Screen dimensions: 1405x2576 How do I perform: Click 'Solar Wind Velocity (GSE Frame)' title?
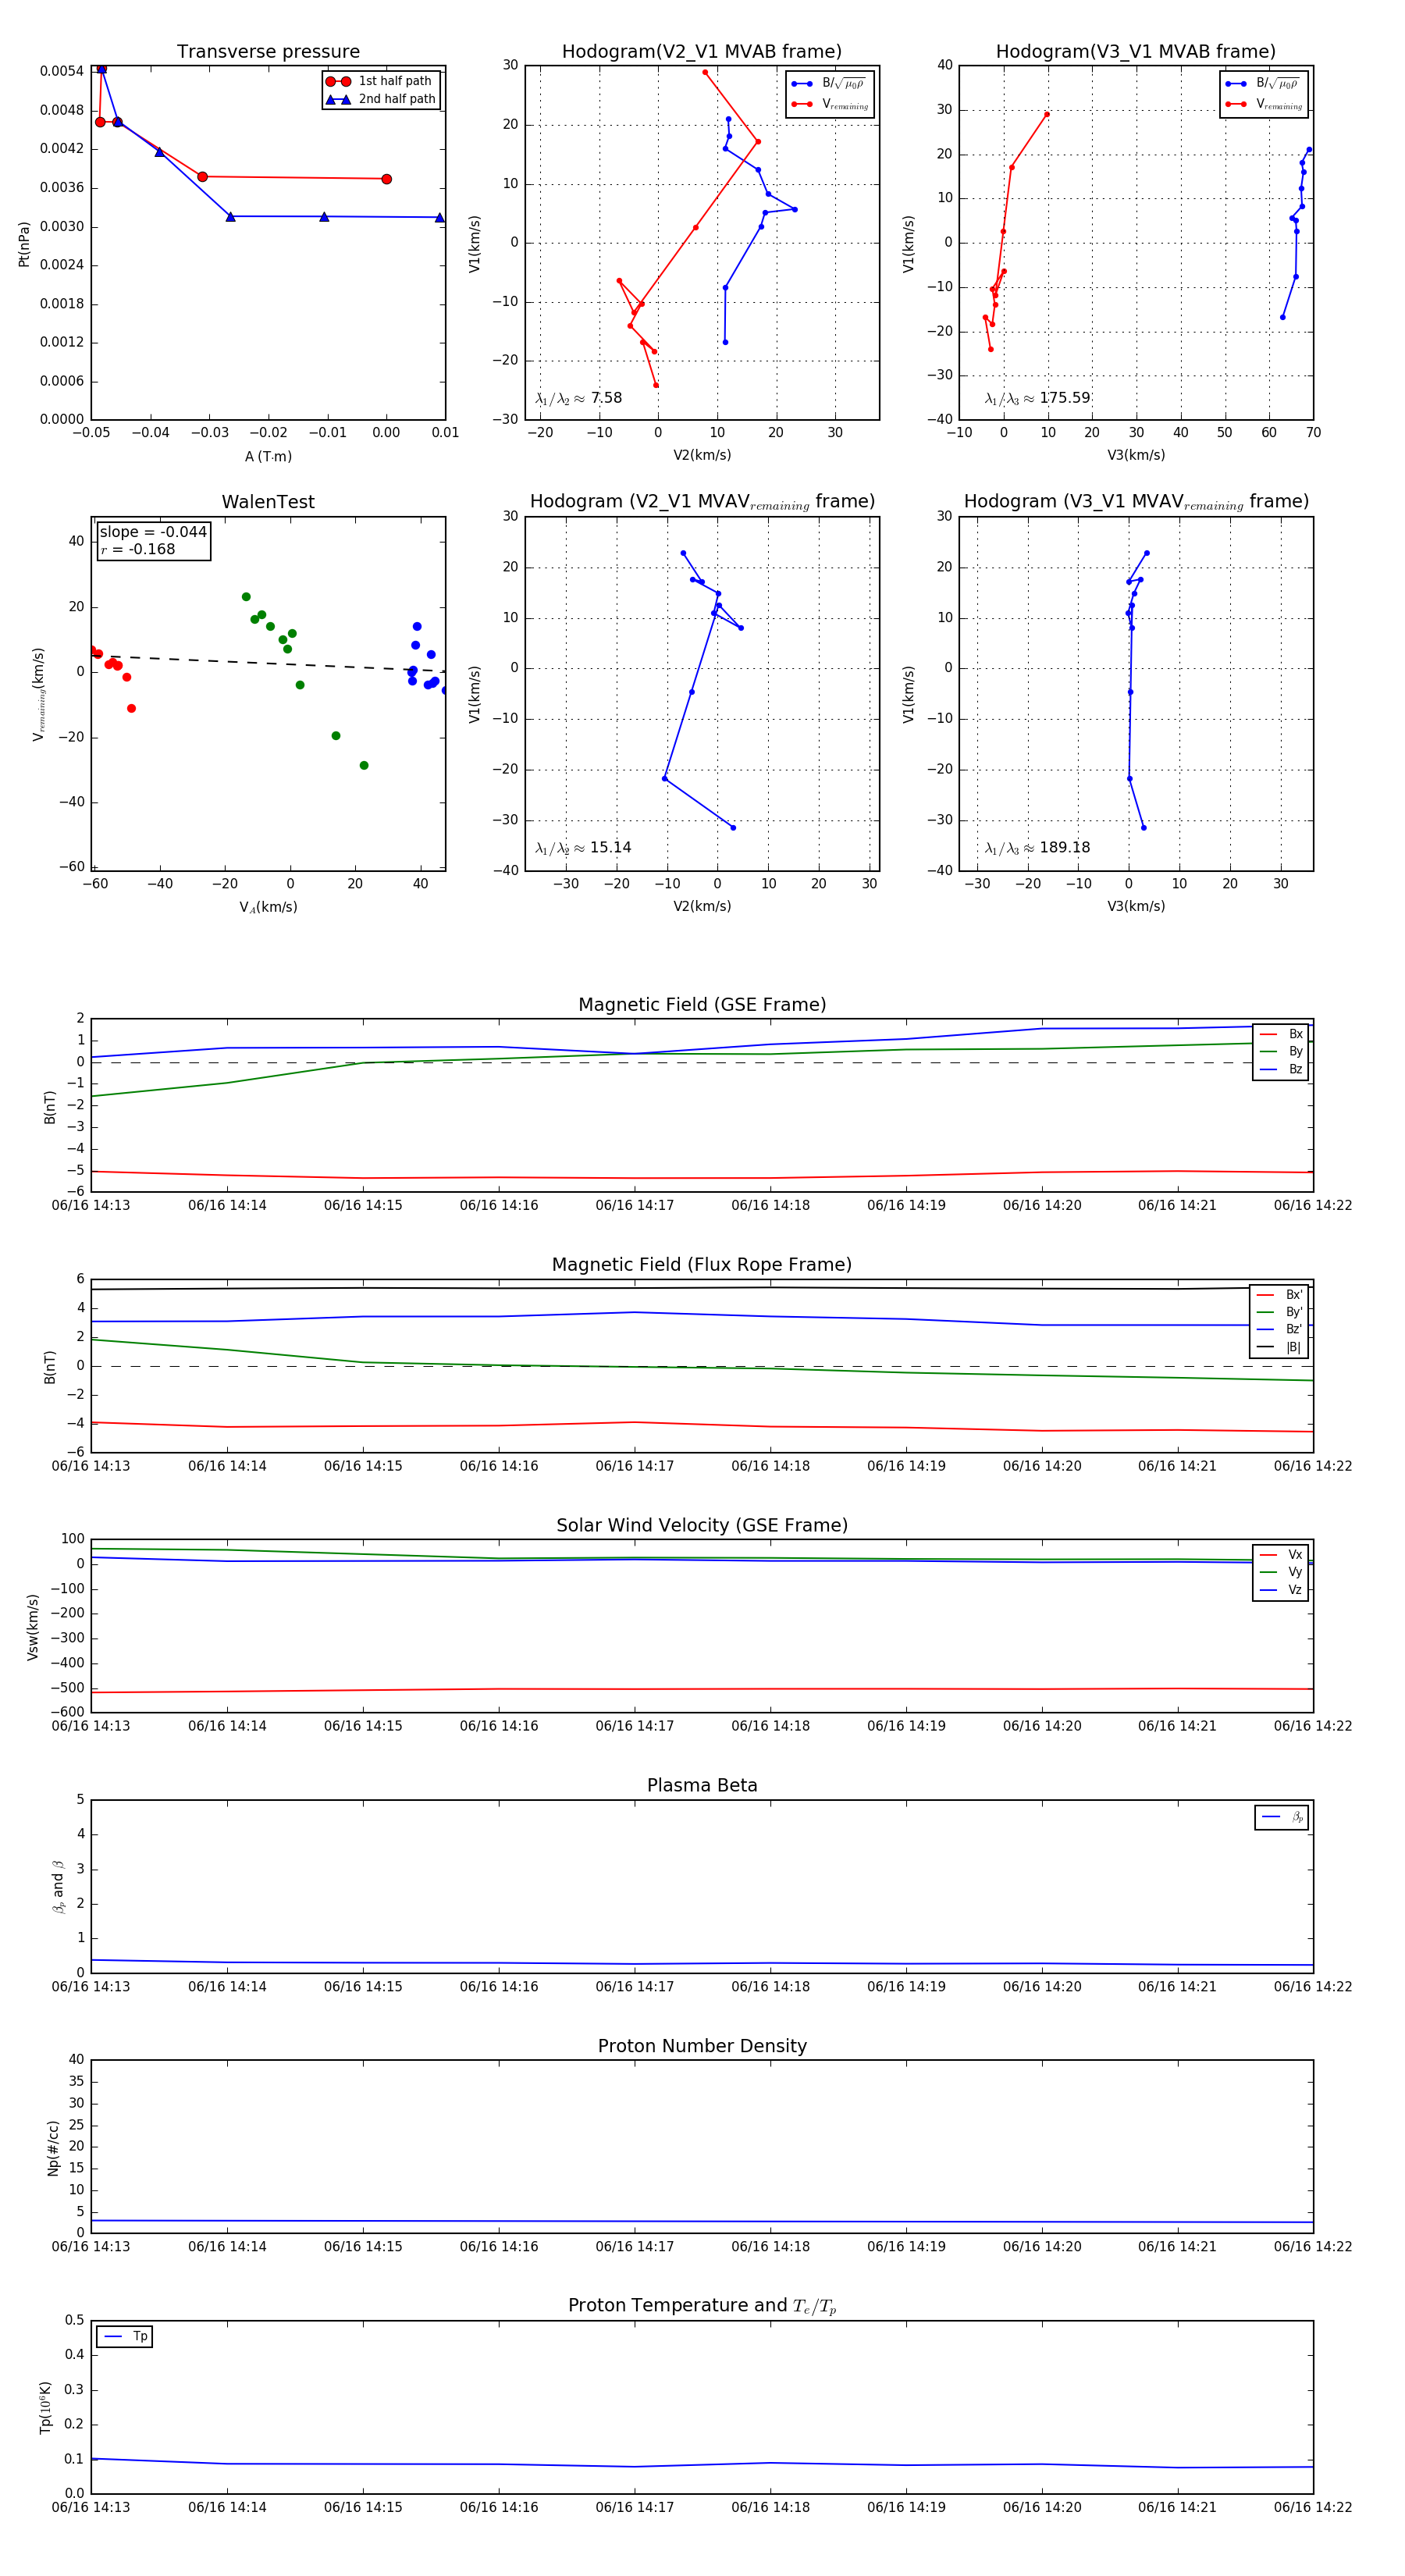pyautogui.click(x=702, y=1525)
